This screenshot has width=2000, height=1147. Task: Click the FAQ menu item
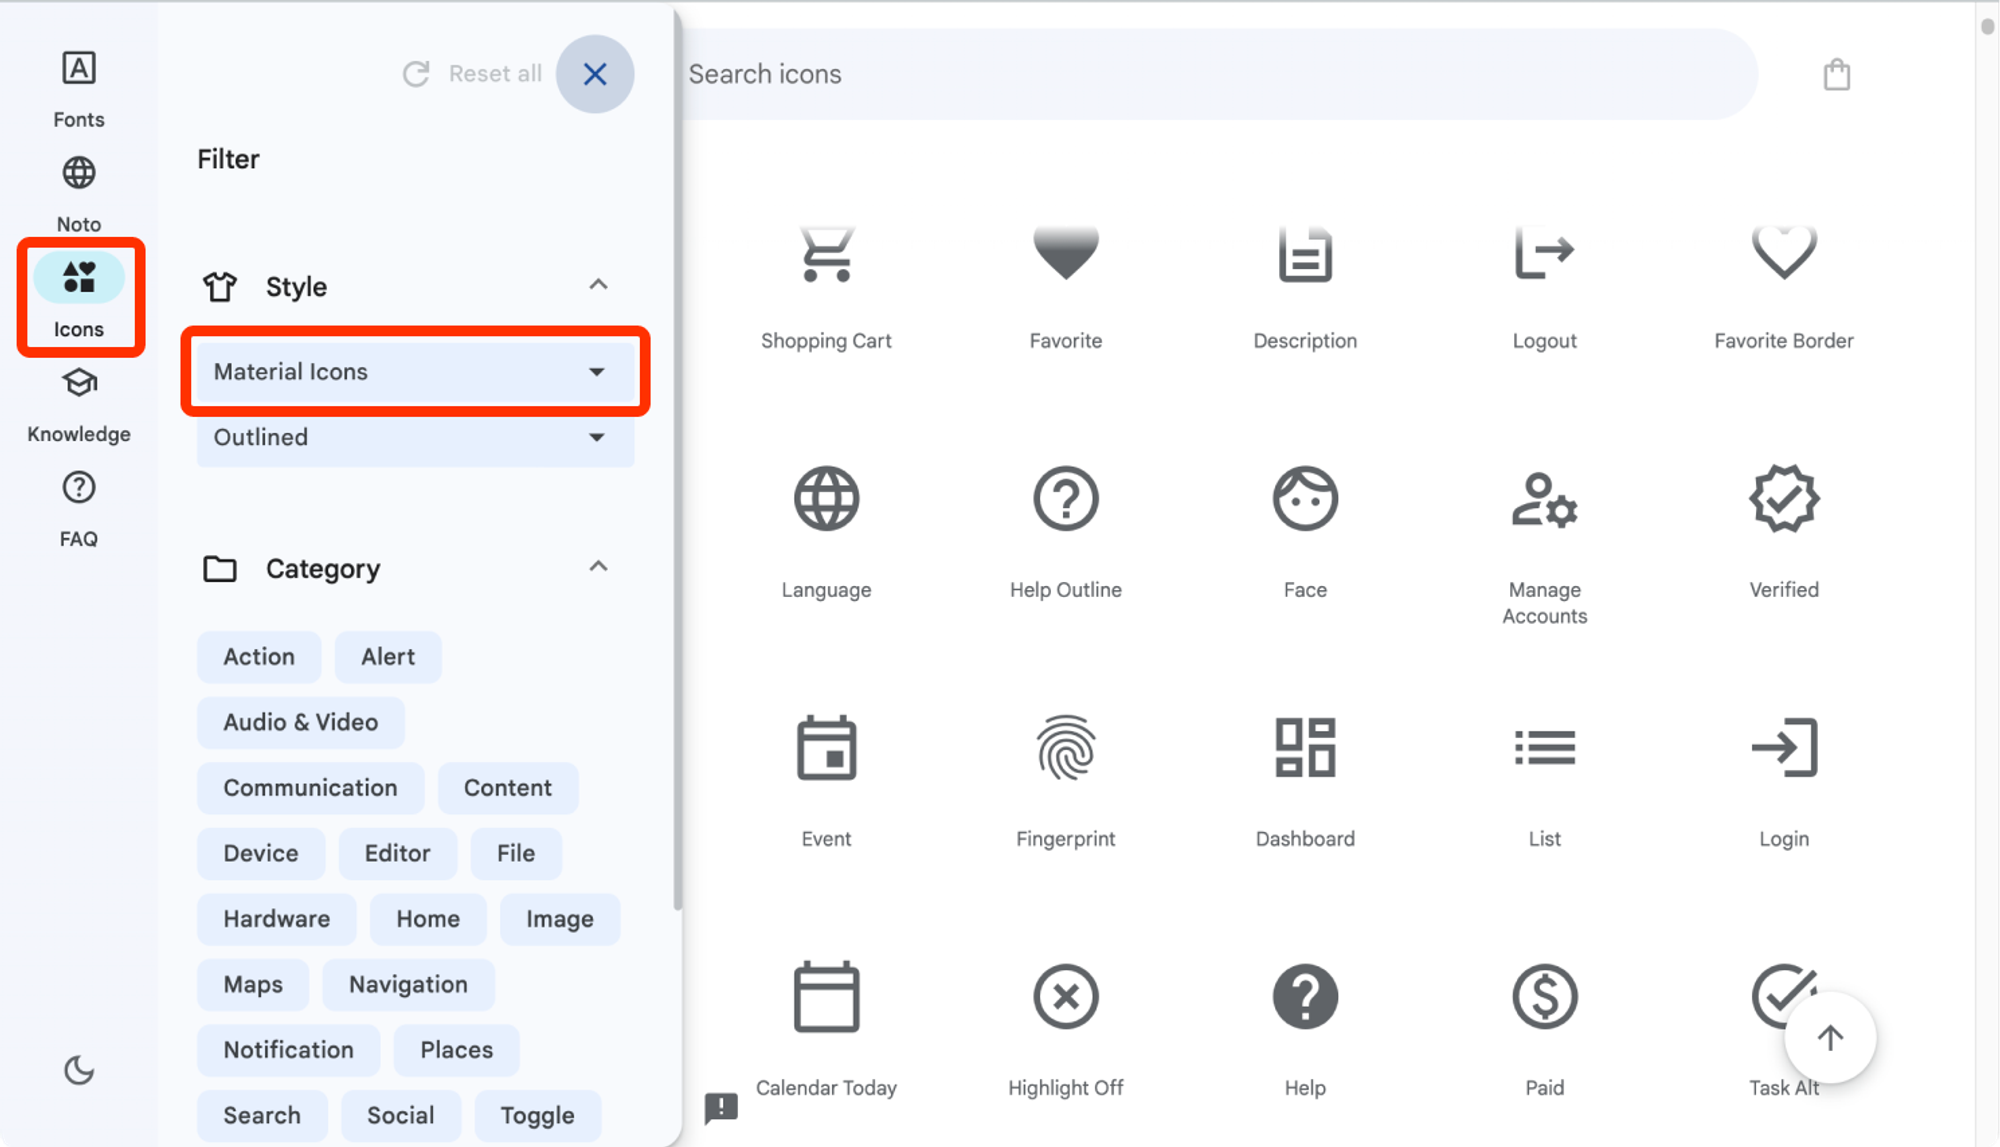point(78,507)
